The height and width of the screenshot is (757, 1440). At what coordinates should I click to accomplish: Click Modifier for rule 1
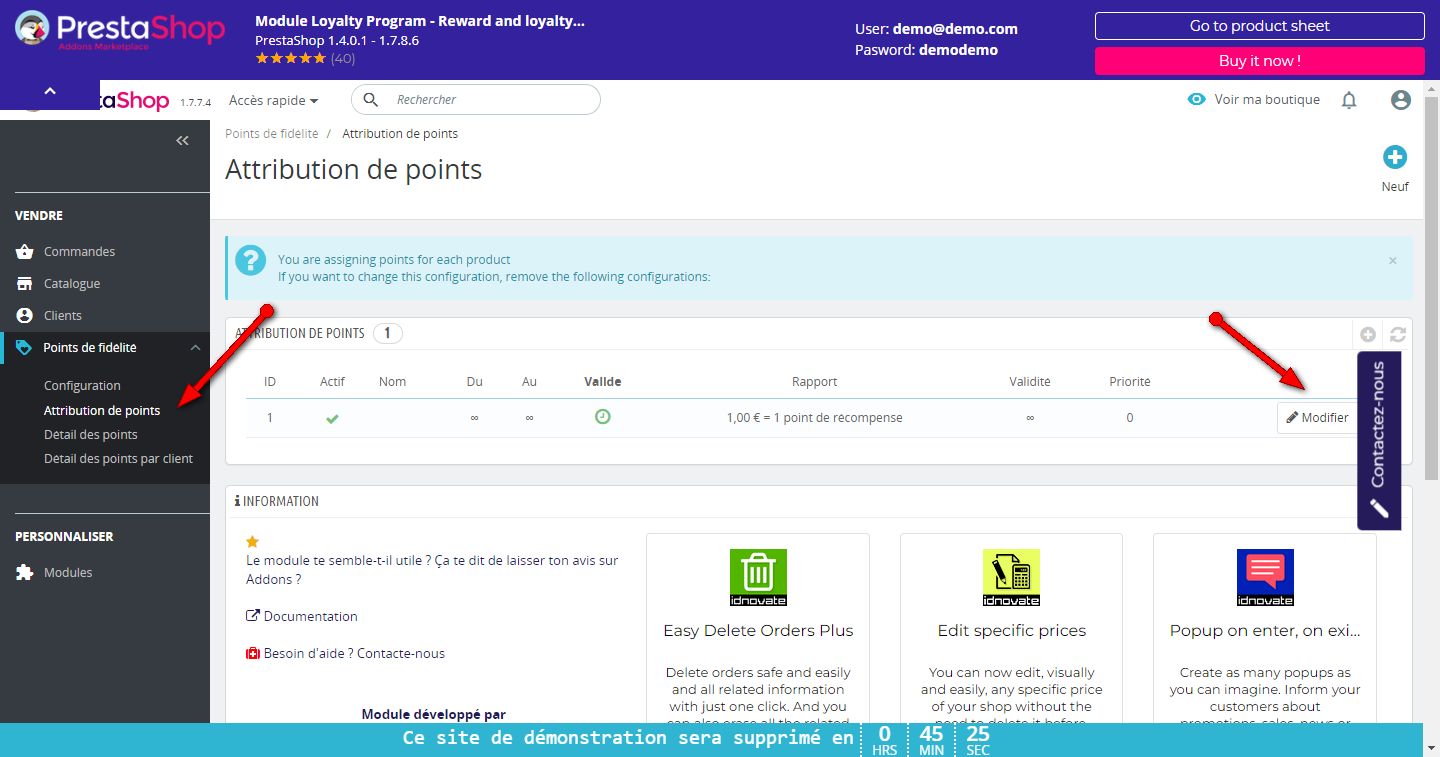pyautogui.click(x=1317, y=418)
